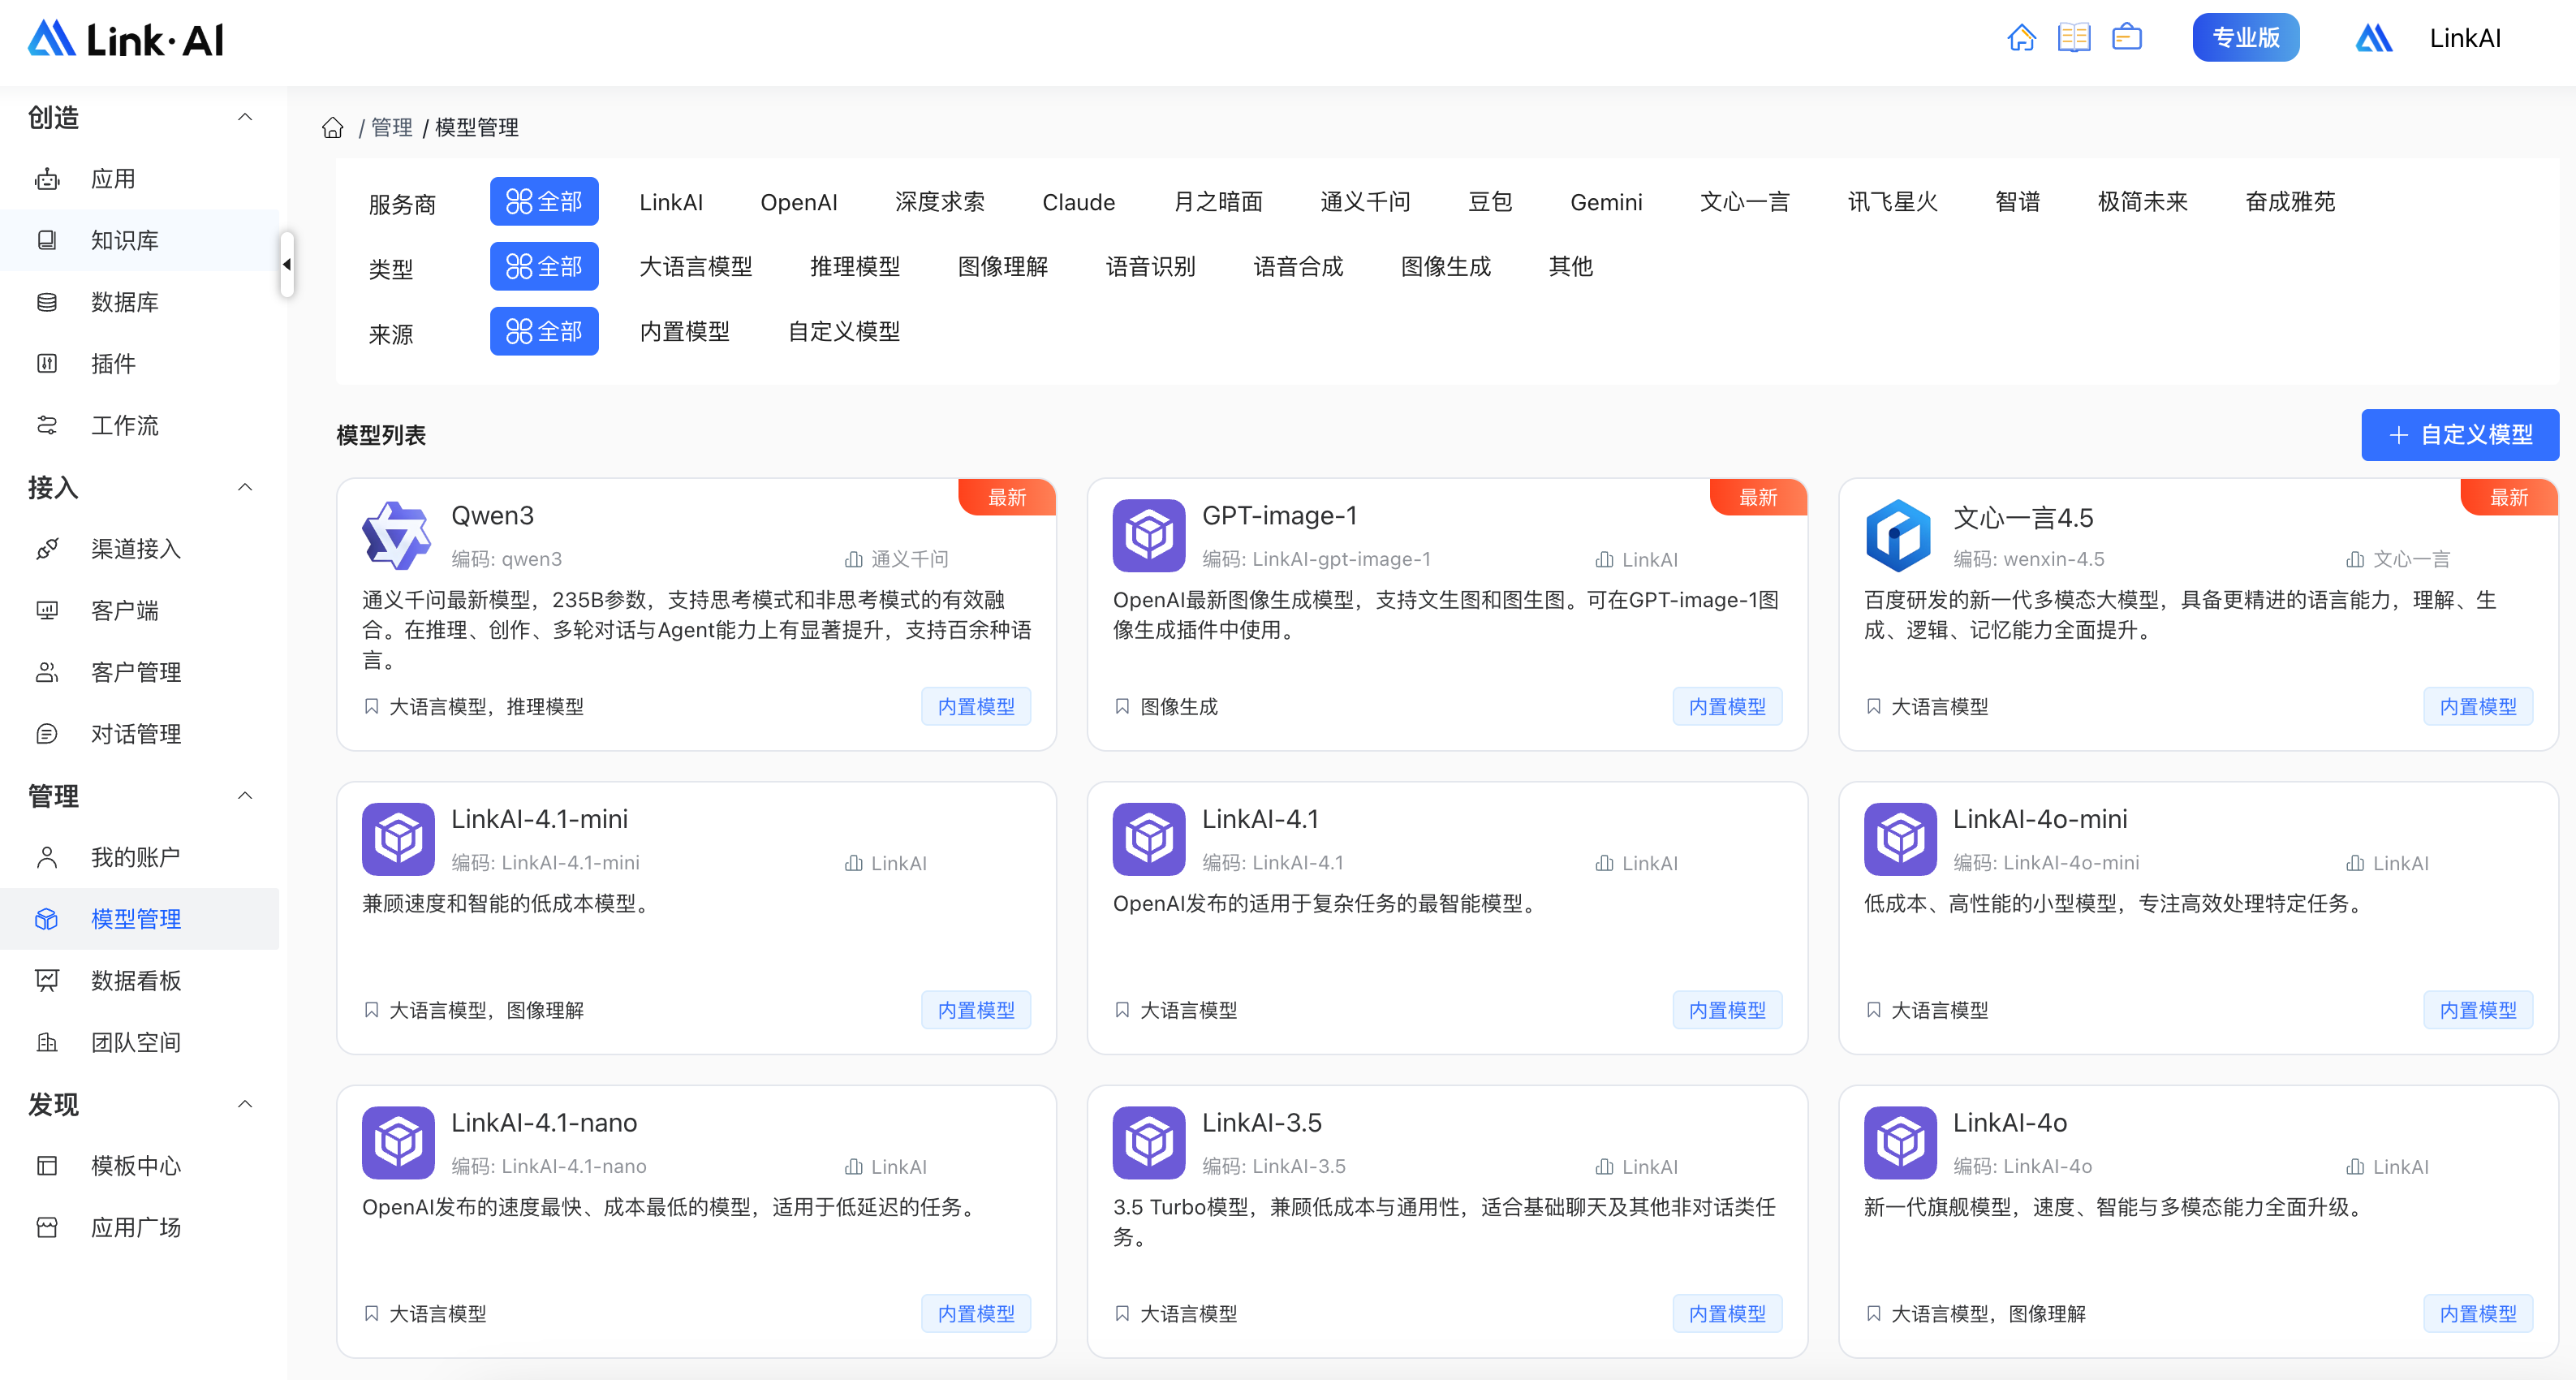The width and height of the screenshot is (2576, 1380).
Task: Click 内置模型 tag on Qwen3 card
Action: 976,707
